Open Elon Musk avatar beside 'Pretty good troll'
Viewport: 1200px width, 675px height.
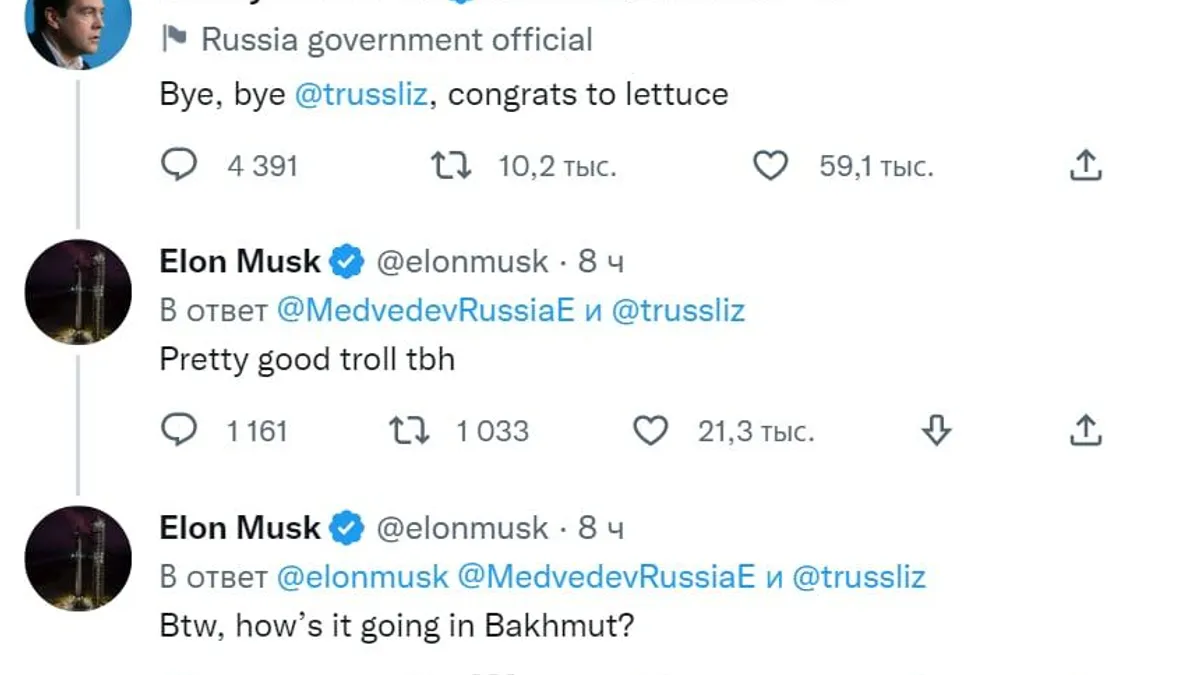click(x=78, y=292)
